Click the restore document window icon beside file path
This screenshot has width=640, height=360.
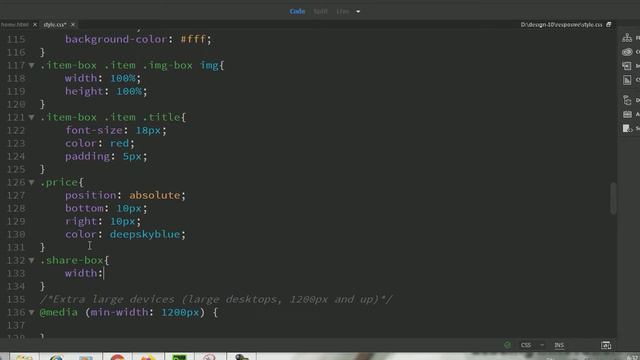point(609,24)
